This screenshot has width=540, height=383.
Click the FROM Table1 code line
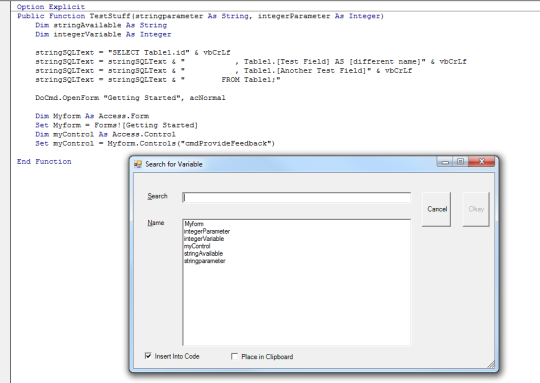click(x=158, y=80)
